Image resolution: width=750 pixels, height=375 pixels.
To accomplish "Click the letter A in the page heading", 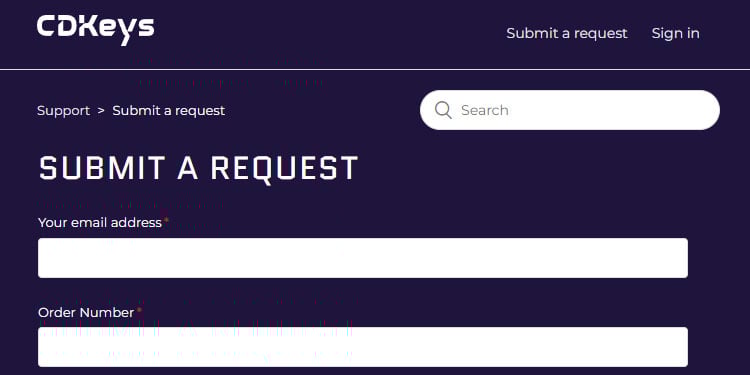I will pos(188,168).
